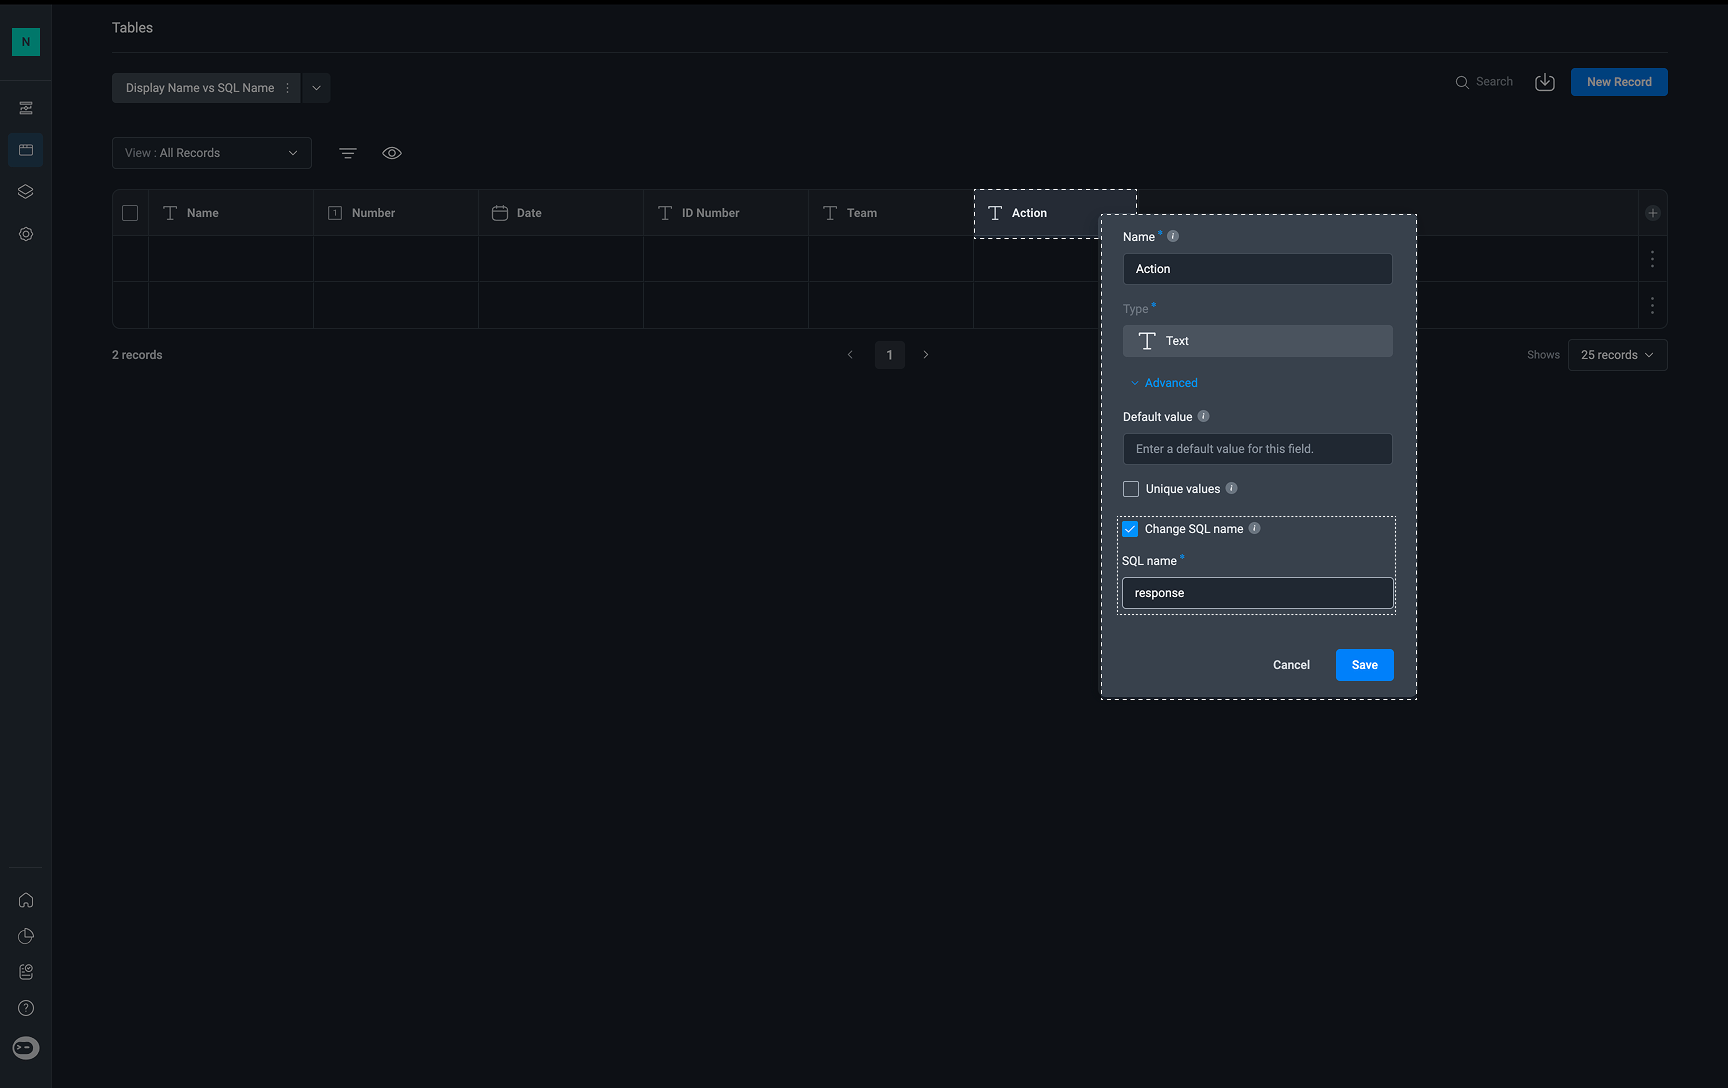1728x1088 pixels.
Task: Check the select-all rows checkbox
Action: pos(130,213)
